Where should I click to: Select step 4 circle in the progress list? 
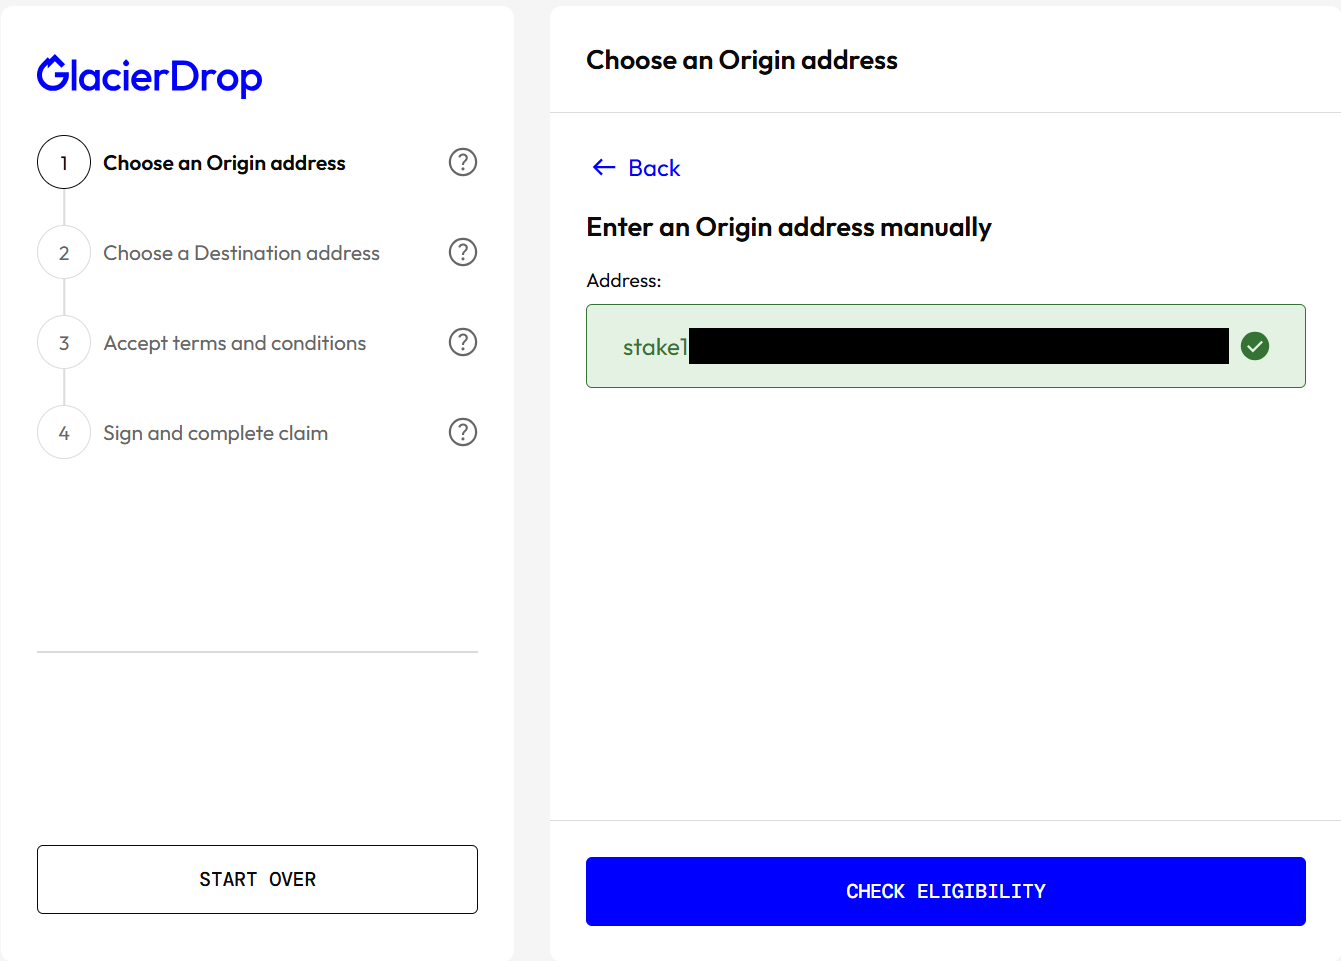pyautogui.click(x=64, y=432)
